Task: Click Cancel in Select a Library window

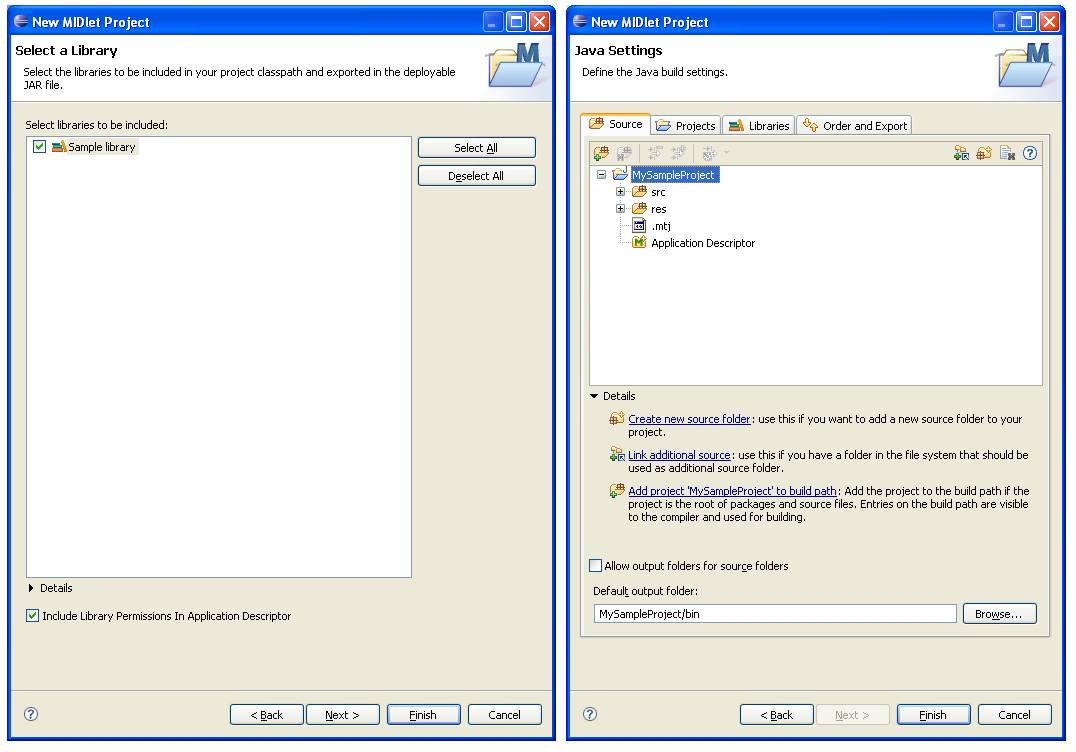Action: click(x=504, y=714)
